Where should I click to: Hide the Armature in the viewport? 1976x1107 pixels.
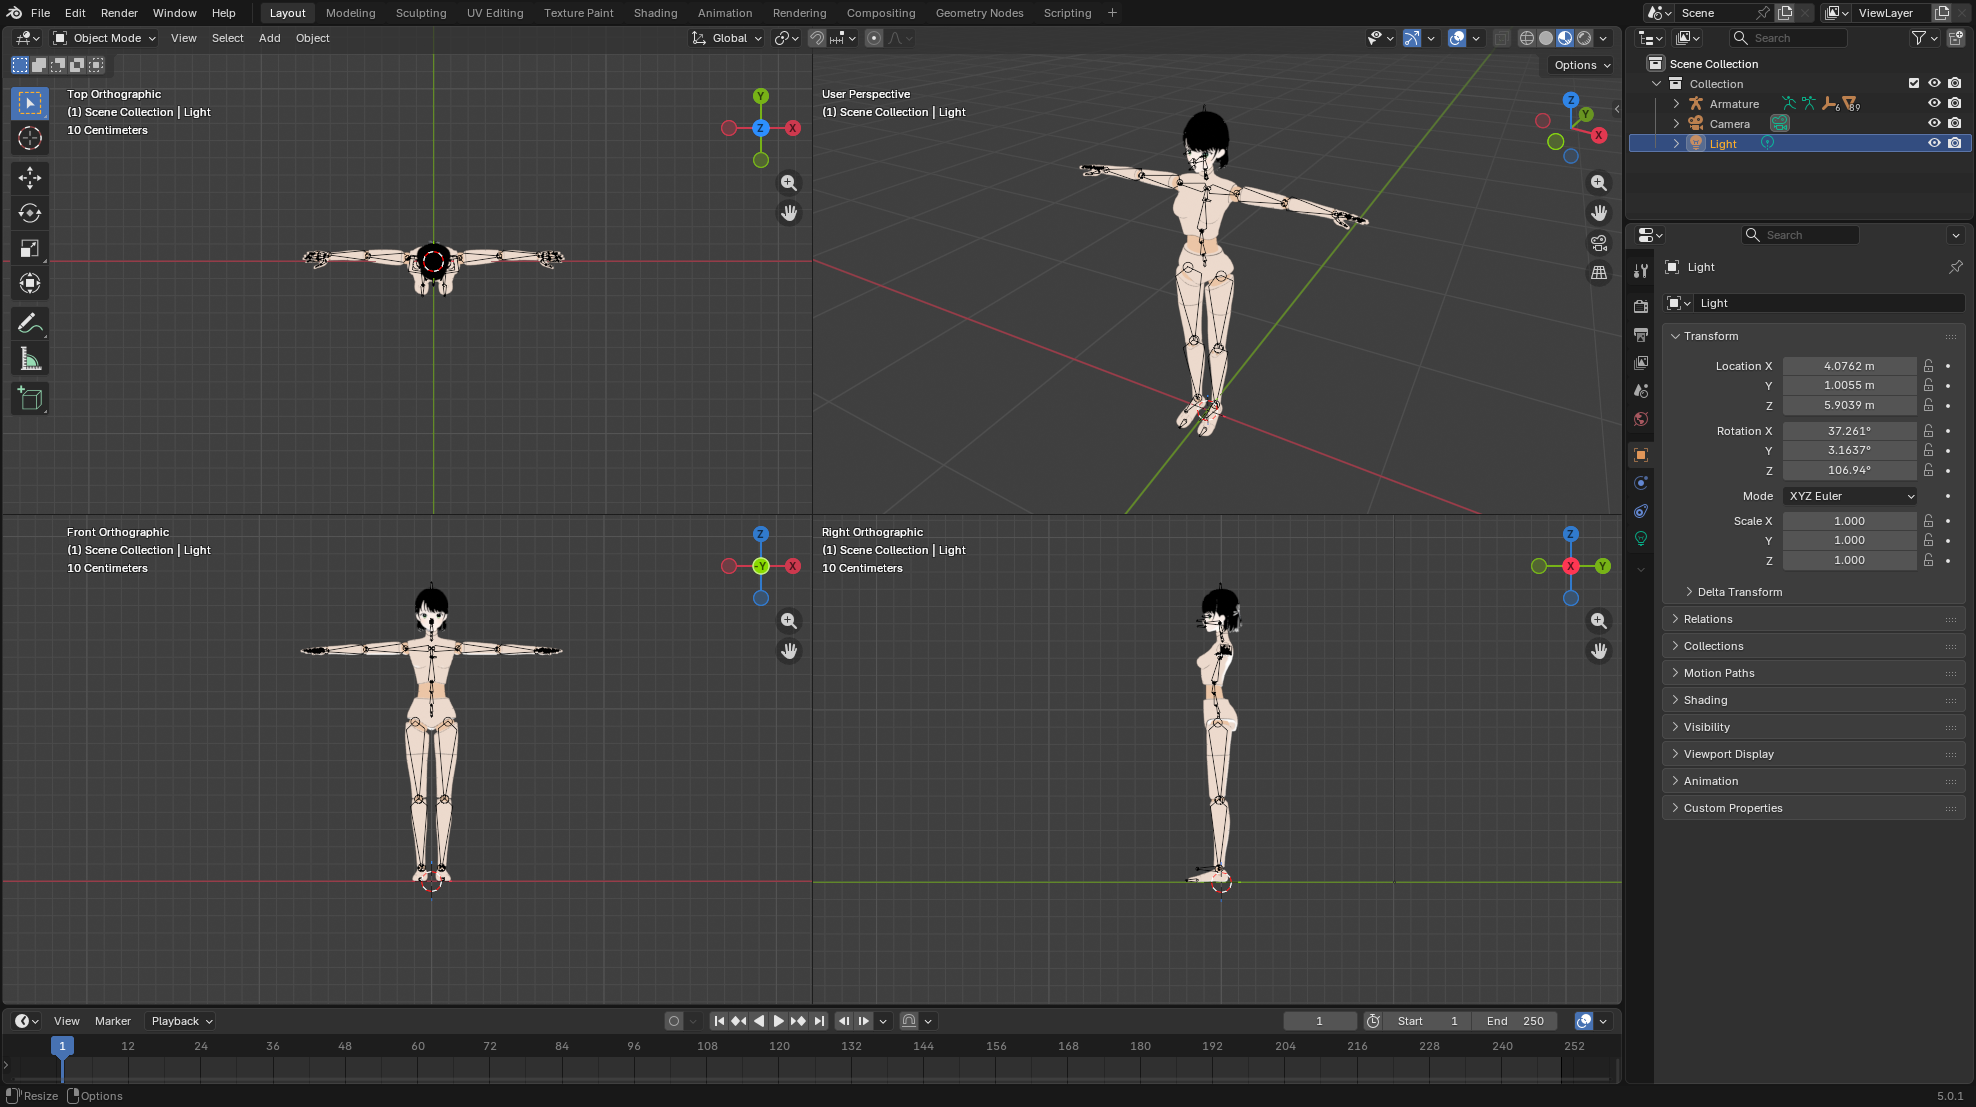(x=1934, y=103)
